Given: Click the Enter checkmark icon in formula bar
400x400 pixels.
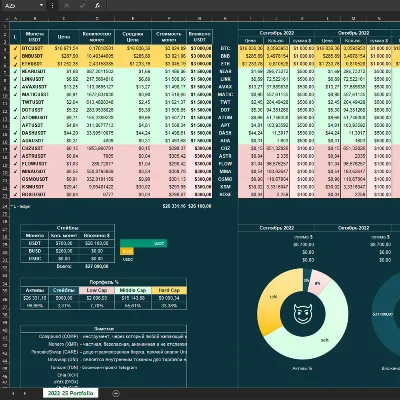Looking at the screenshot, I should click(x=82, y=6).
